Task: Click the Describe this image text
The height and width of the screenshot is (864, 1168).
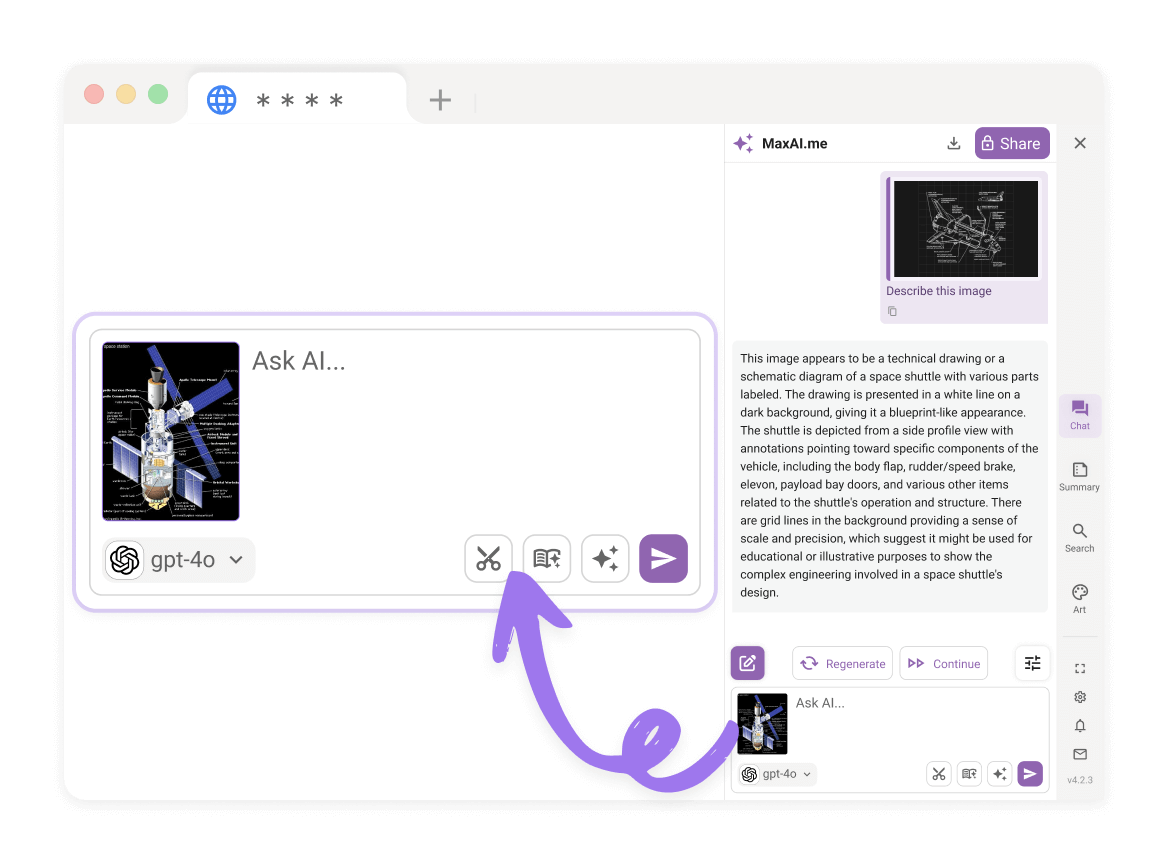Action: click(939, 291)
